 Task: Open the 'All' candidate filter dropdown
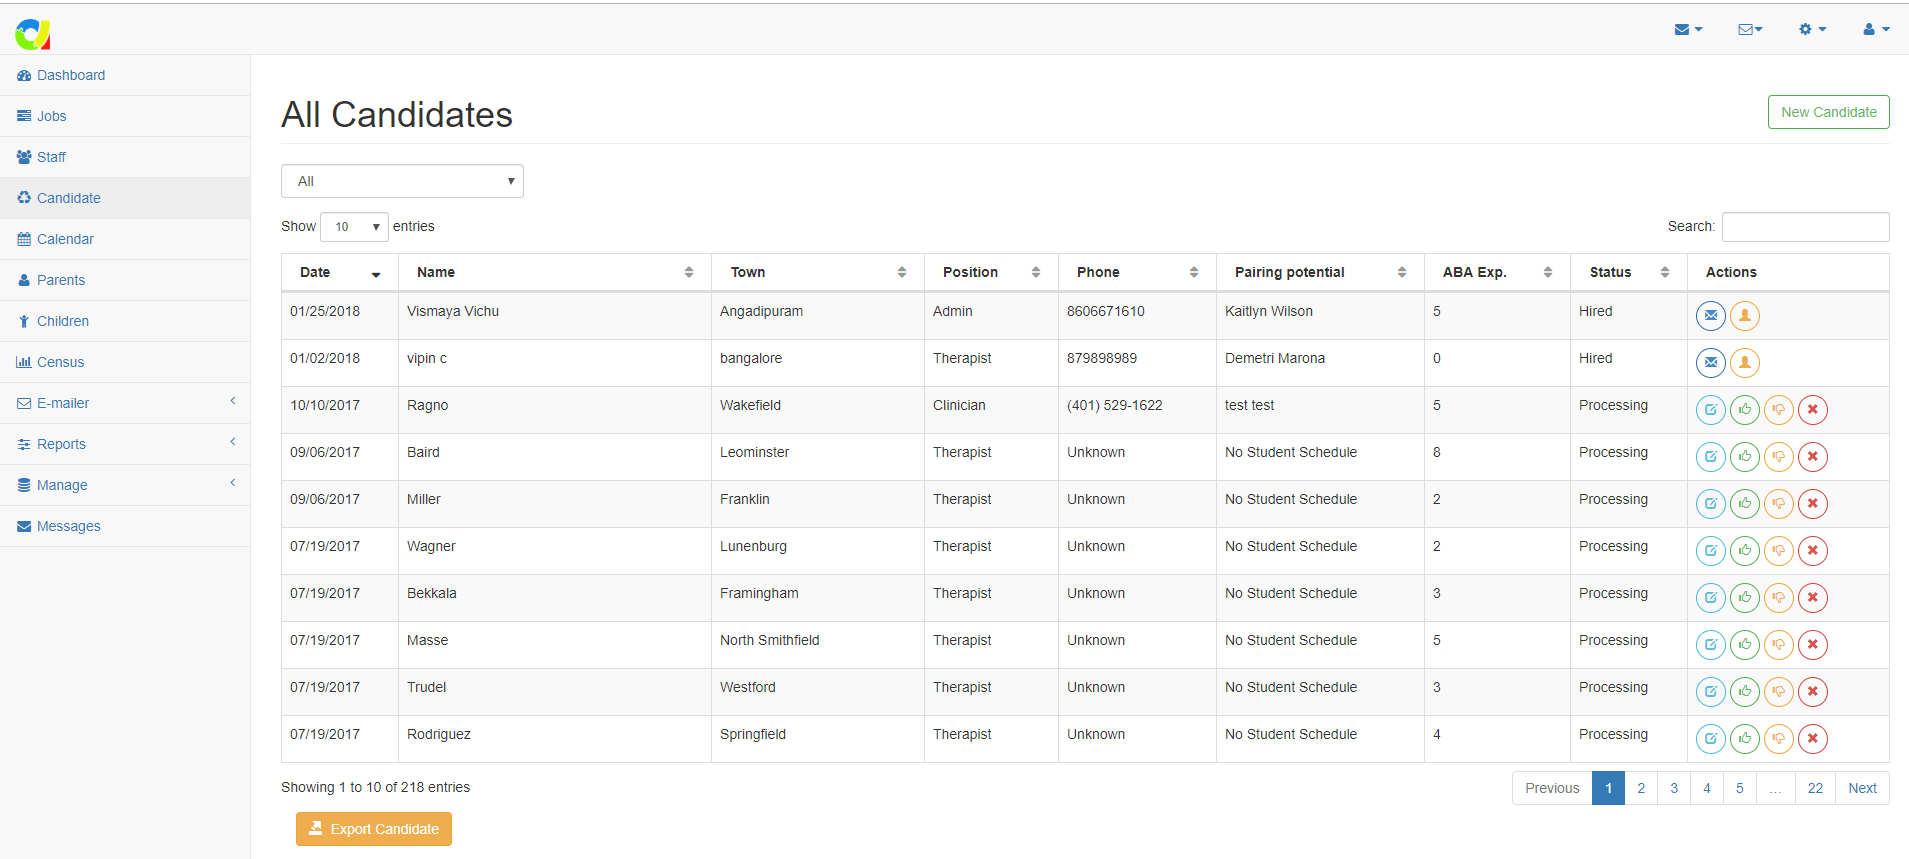[x=402, y=181]
